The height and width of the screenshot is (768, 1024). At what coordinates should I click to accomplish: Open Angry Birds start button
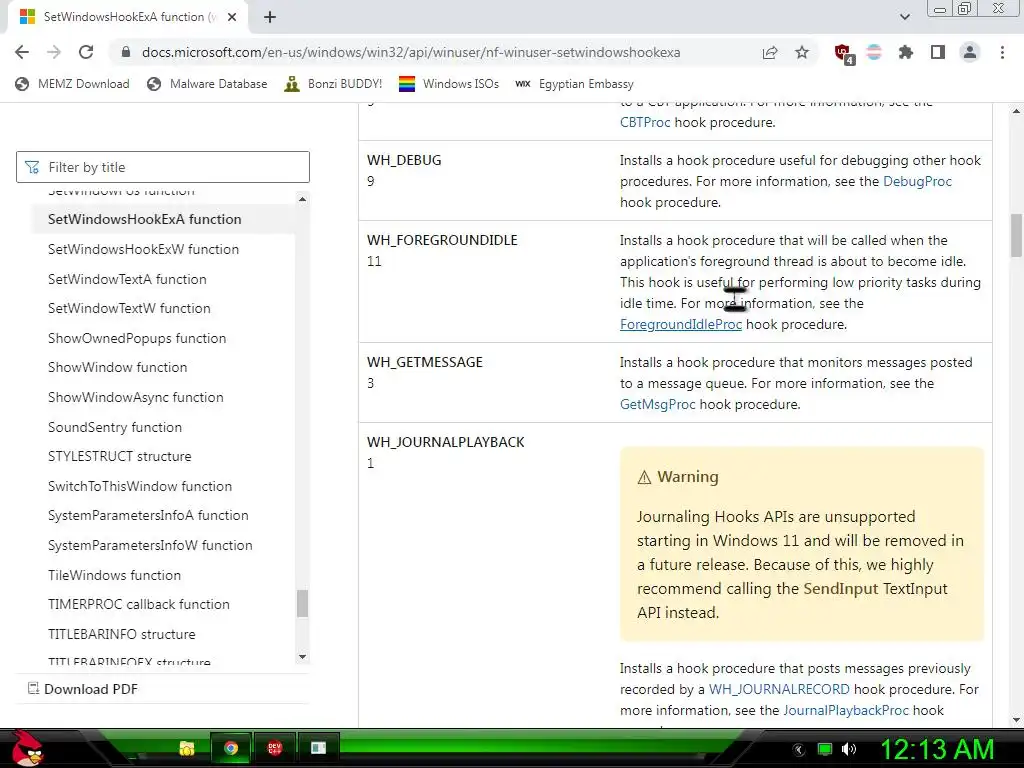[x=28, y=748]
